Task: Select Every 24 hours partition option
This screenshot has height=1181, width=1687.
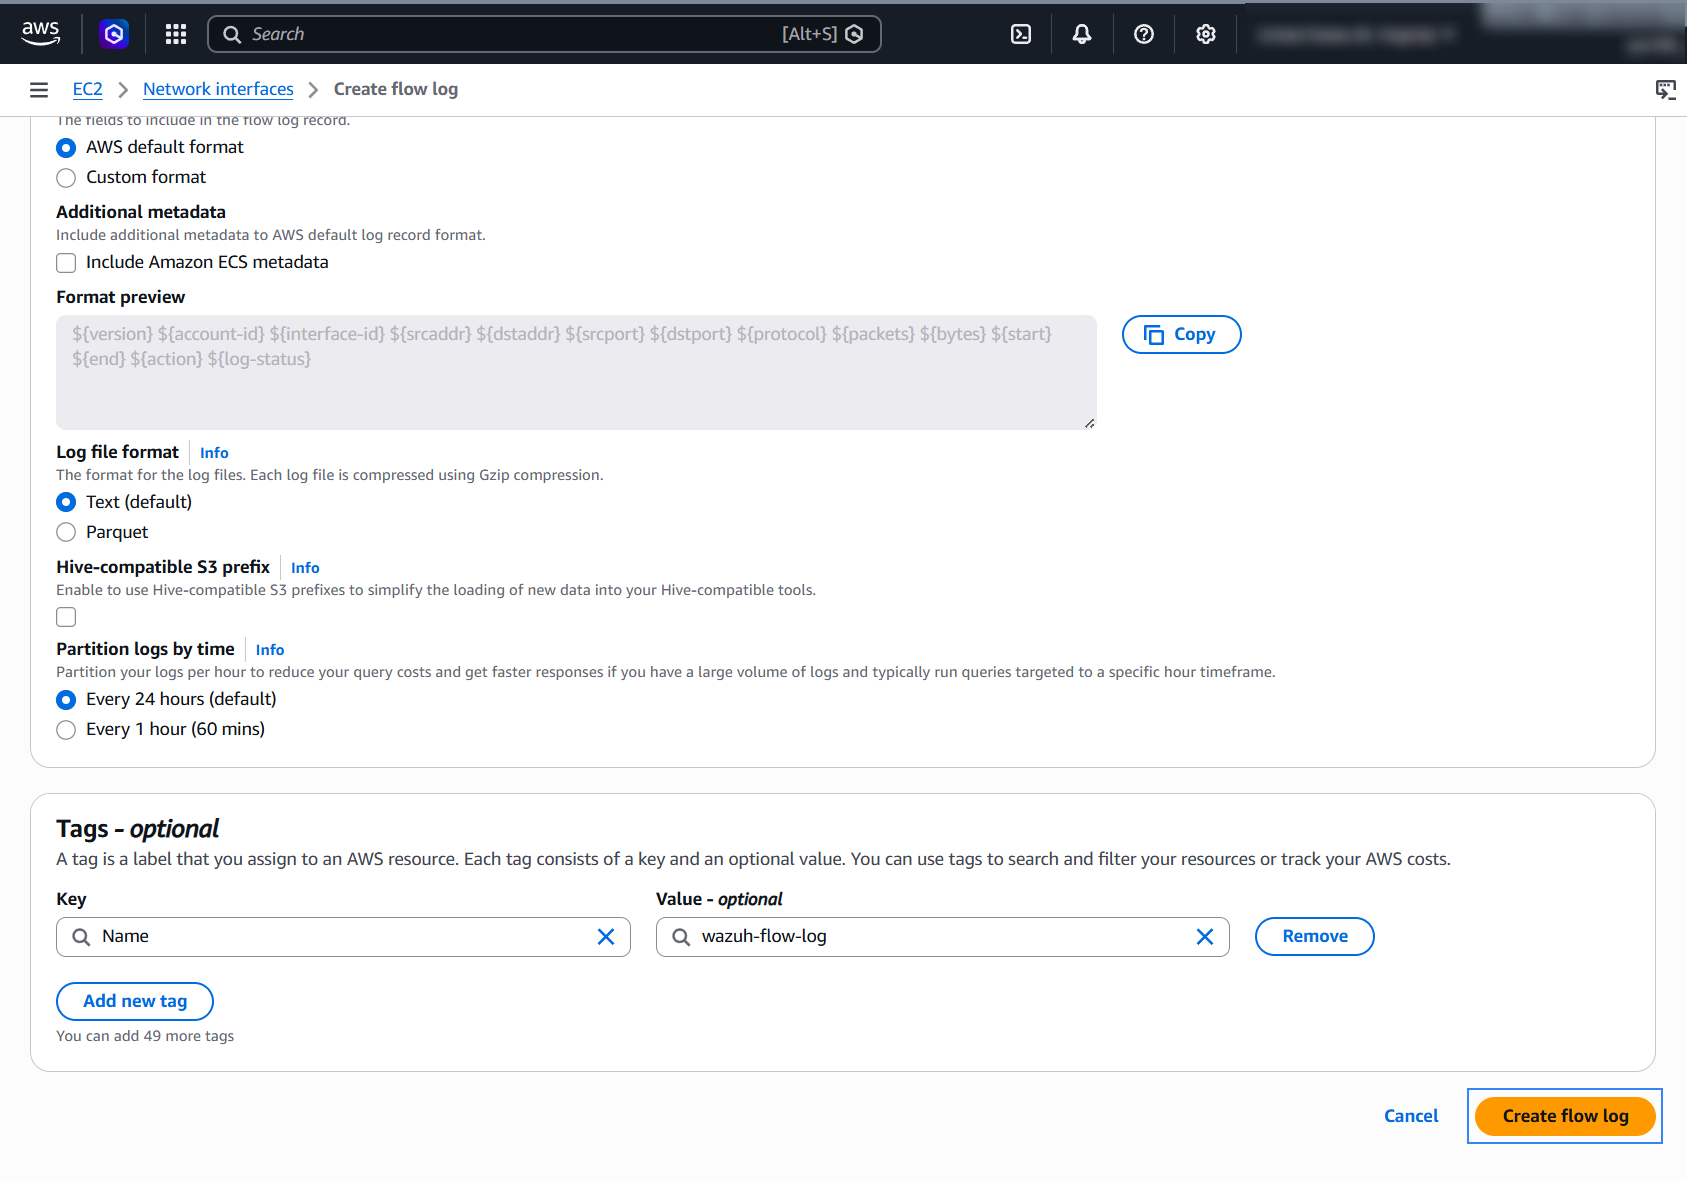Action: [66, 700]
